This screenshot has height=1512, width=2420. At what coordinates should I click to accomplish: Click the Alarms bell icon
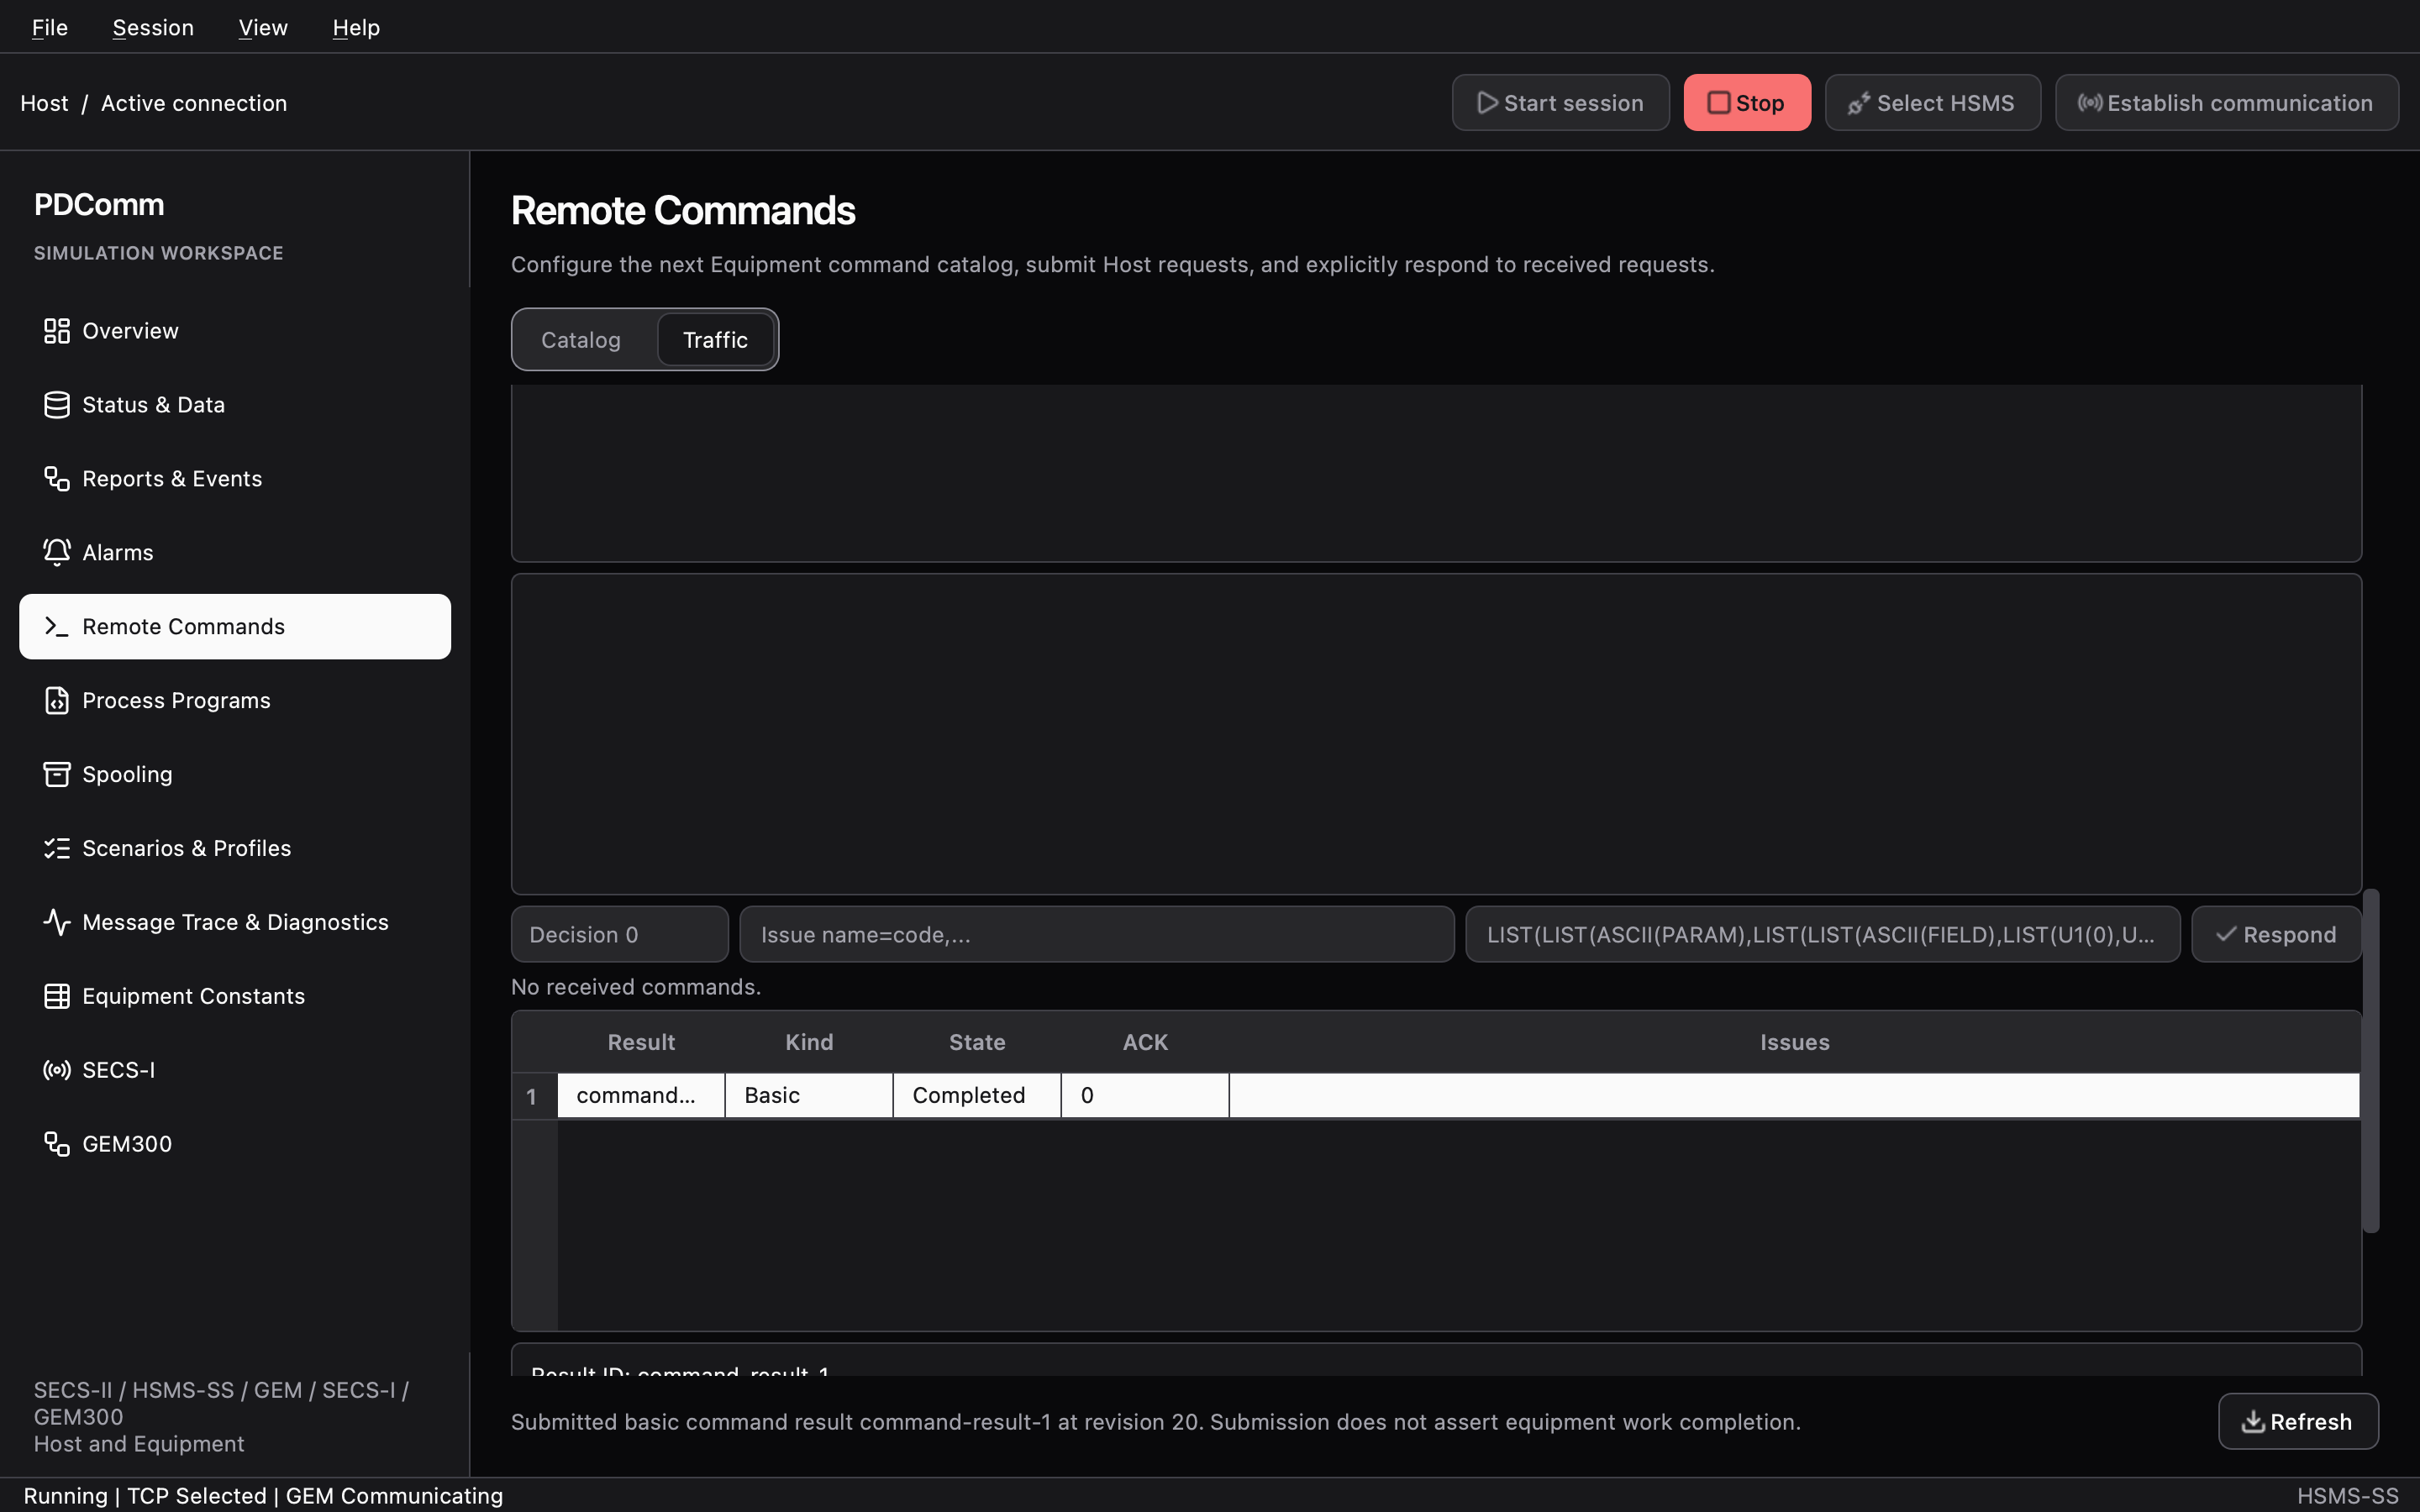[56, 553]
